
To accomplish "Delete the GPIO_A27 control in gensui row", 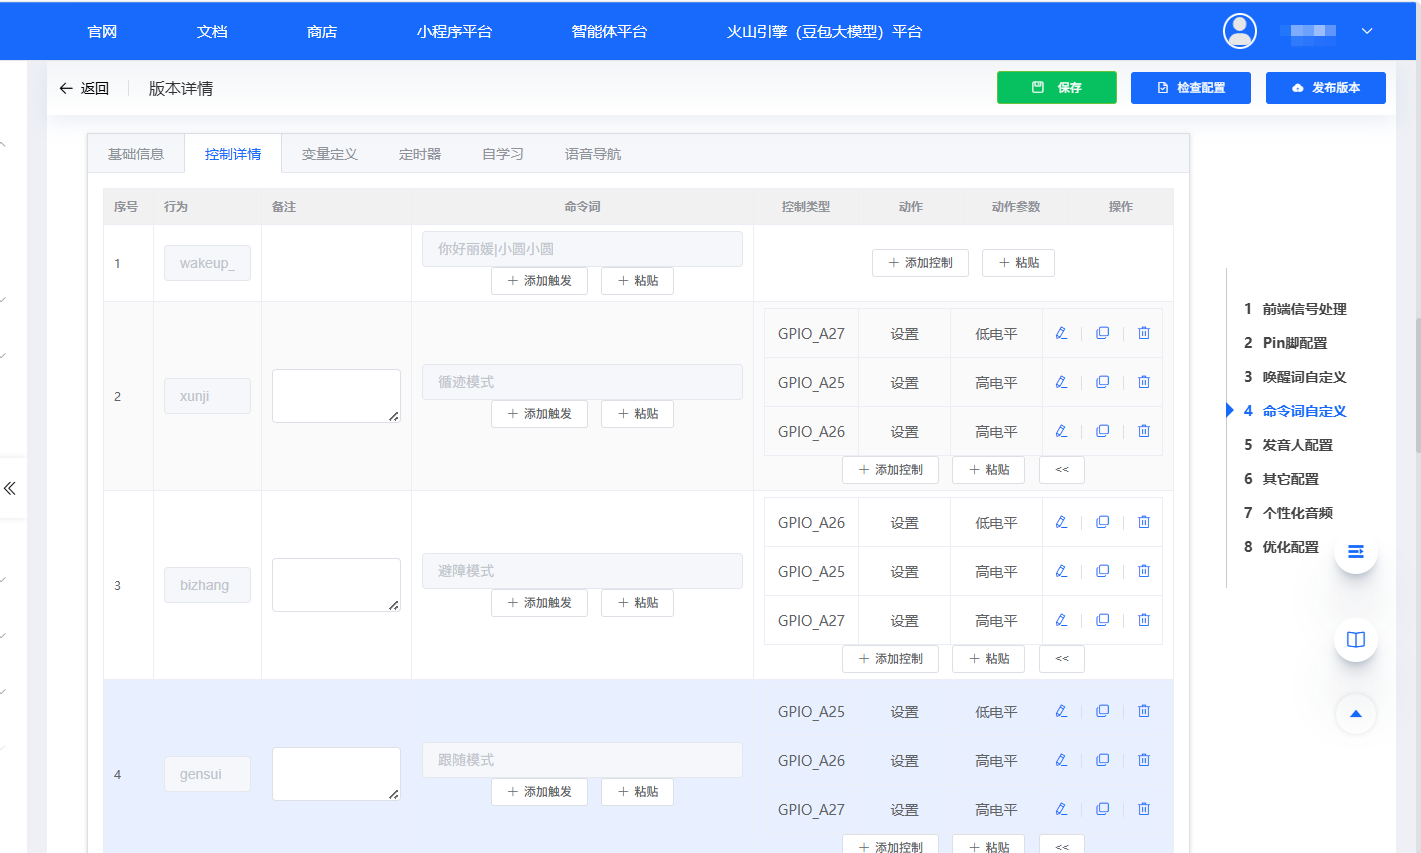I will tap(1144, 809).
